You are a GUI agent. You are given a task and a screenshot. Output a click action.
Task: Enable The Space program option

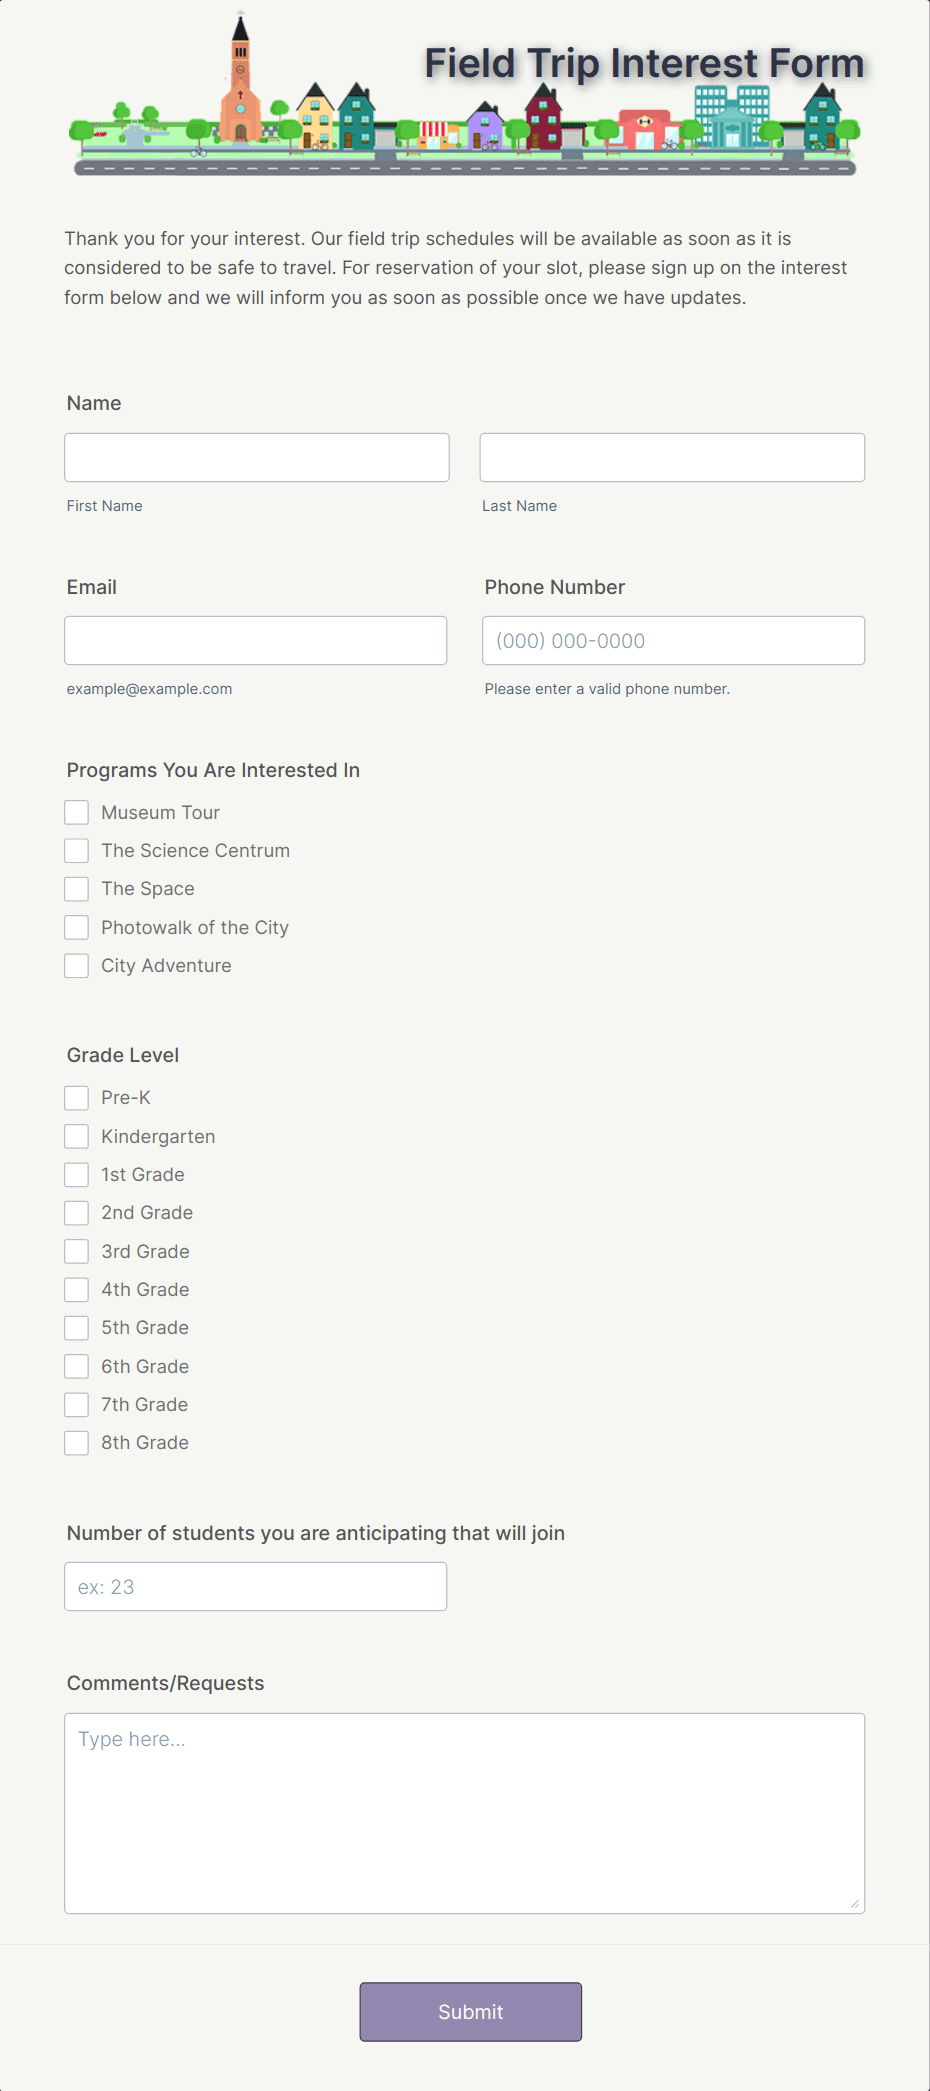[76, 888]
